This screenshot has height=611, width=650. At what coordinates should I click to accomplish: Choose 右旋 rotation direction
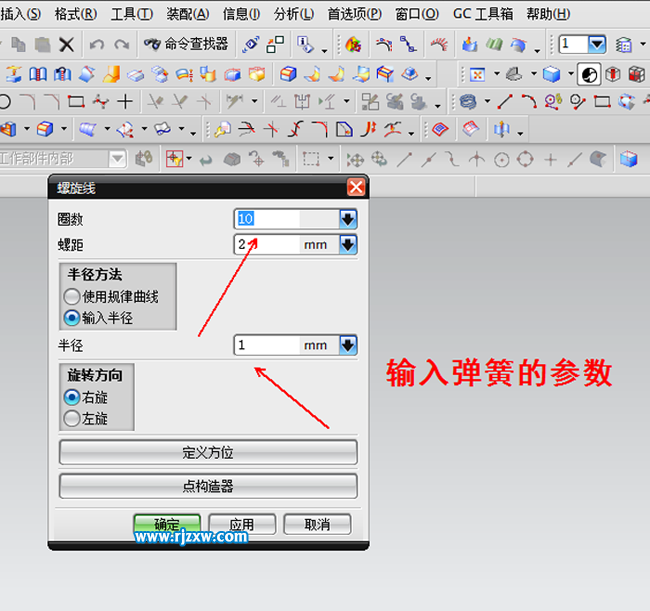click(x=72, y=397)
